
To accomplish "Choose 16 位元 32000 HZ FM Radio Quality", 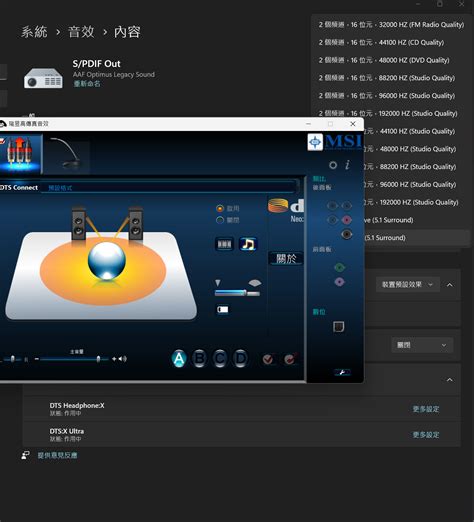I will (391, 25).
